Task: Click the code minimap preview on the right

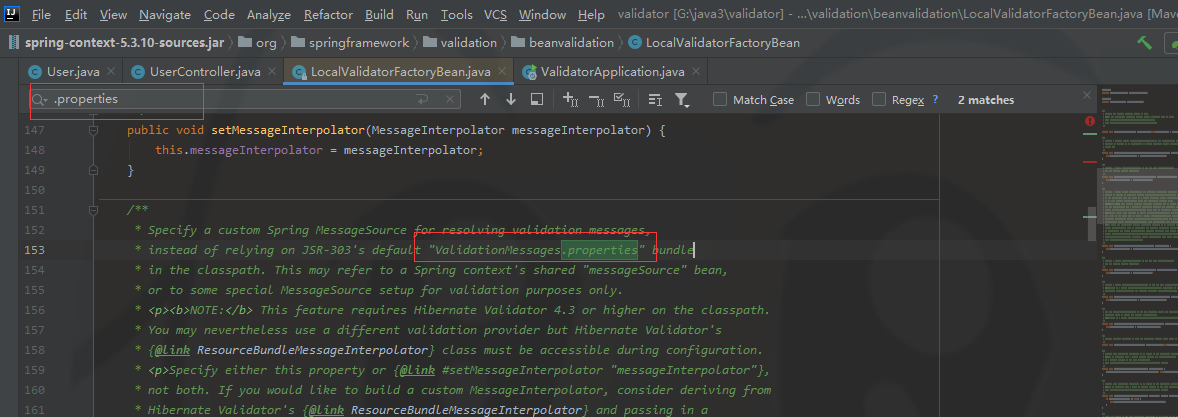Action: click(1138, 252)
